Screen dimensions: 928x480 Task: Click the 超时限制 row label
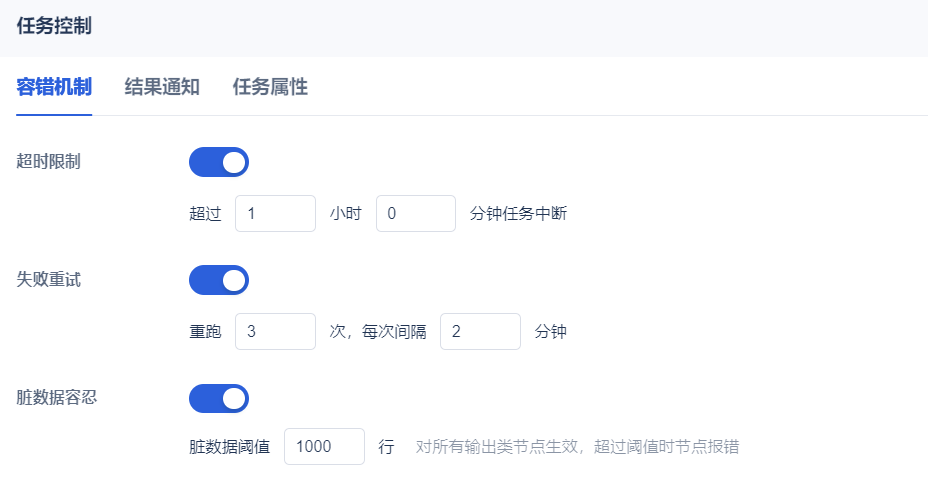(x=49, y=162)
